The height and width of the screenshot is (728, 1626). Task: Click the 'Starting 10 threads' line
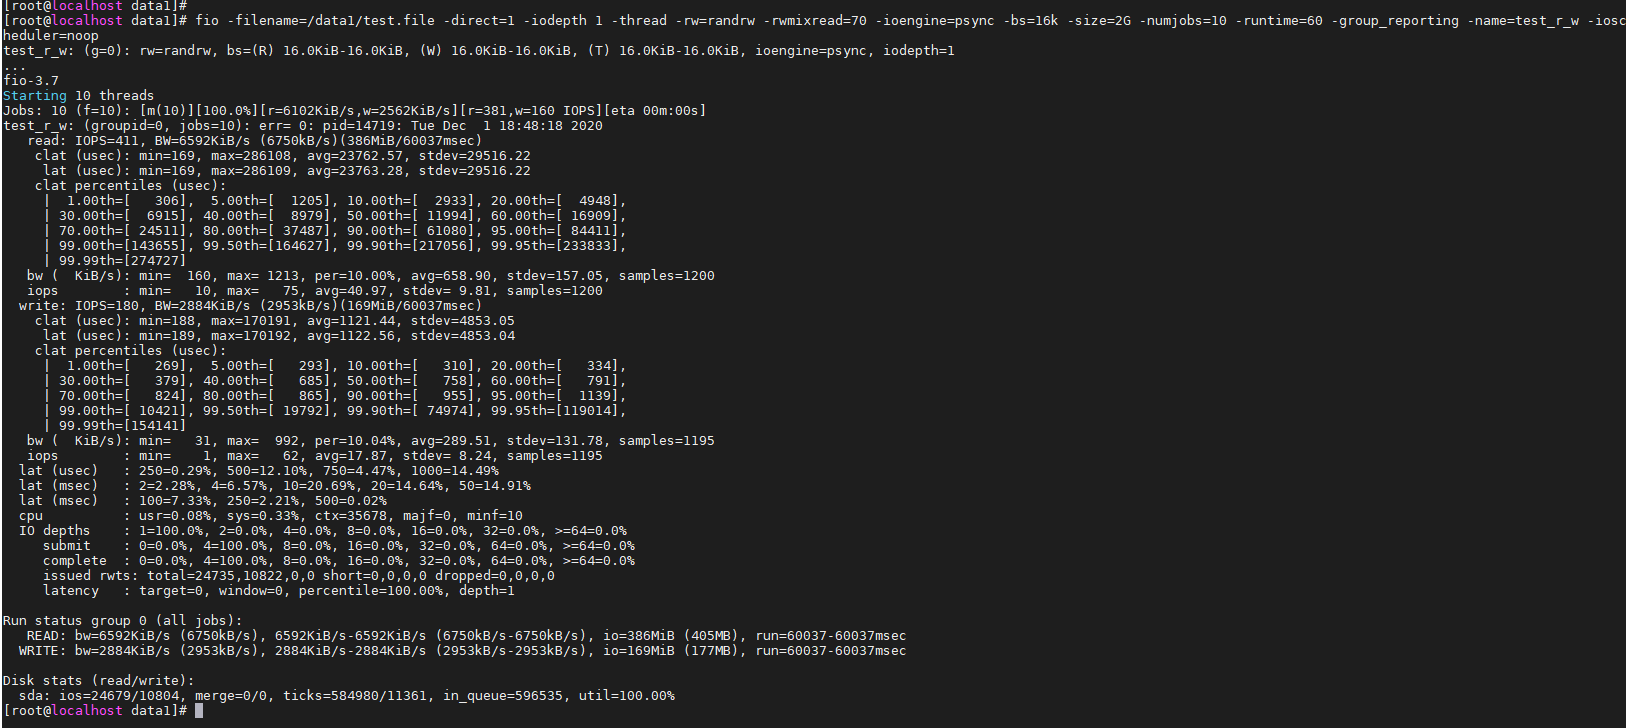pyautogui.click(x=78, y=96)
